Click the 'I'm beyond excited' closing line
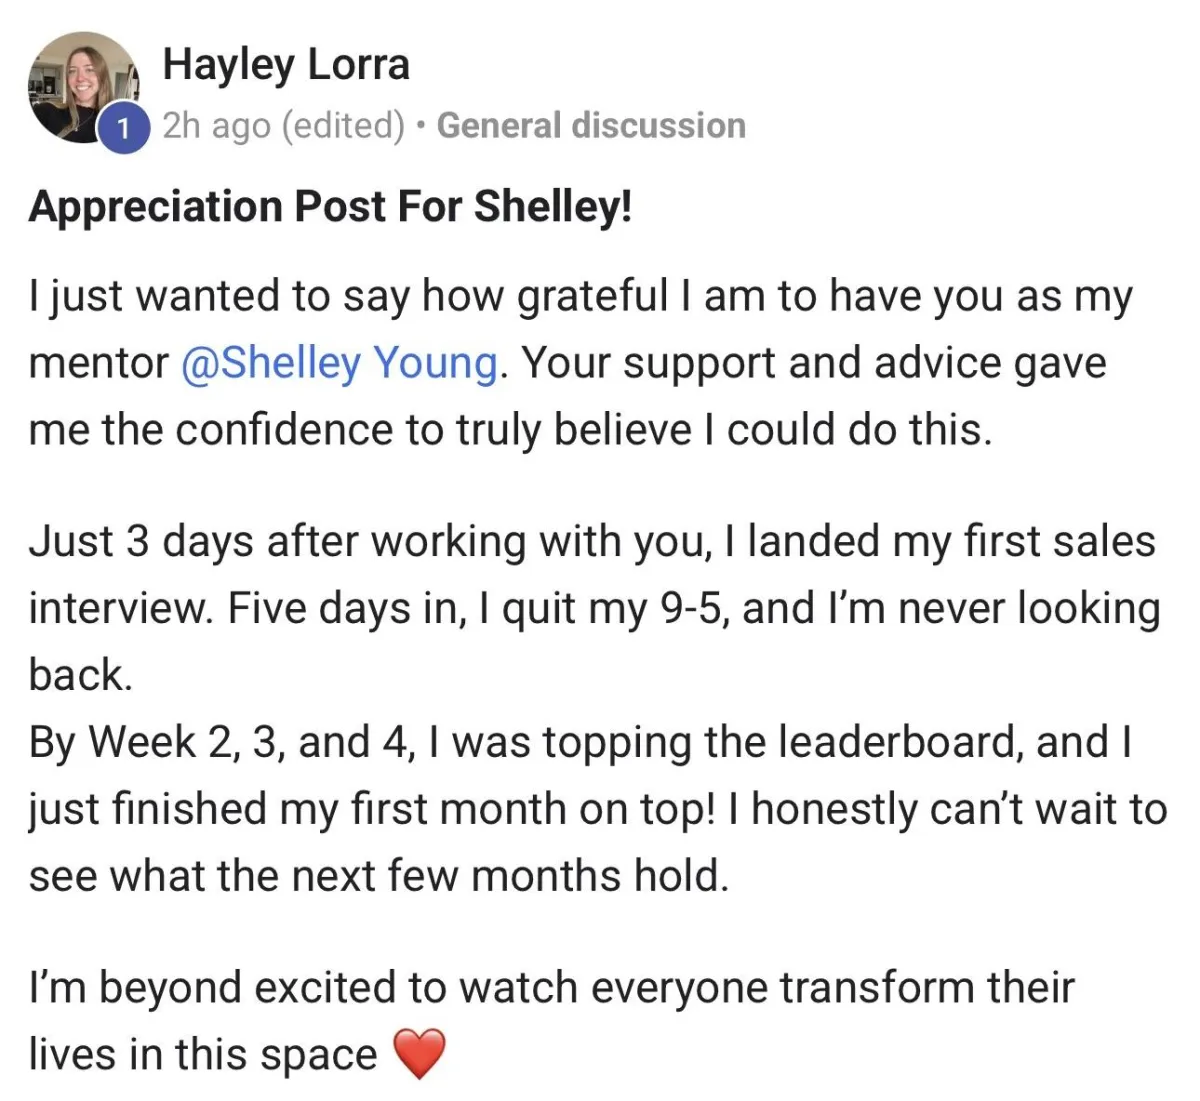Viewport: 1200px width, 1101px height. click(x=551, y=988)
